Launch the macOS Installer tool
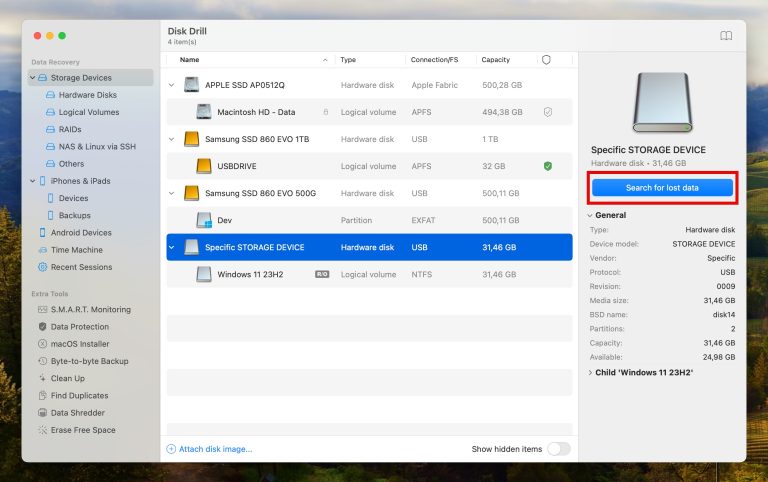 tap(80, 344)
